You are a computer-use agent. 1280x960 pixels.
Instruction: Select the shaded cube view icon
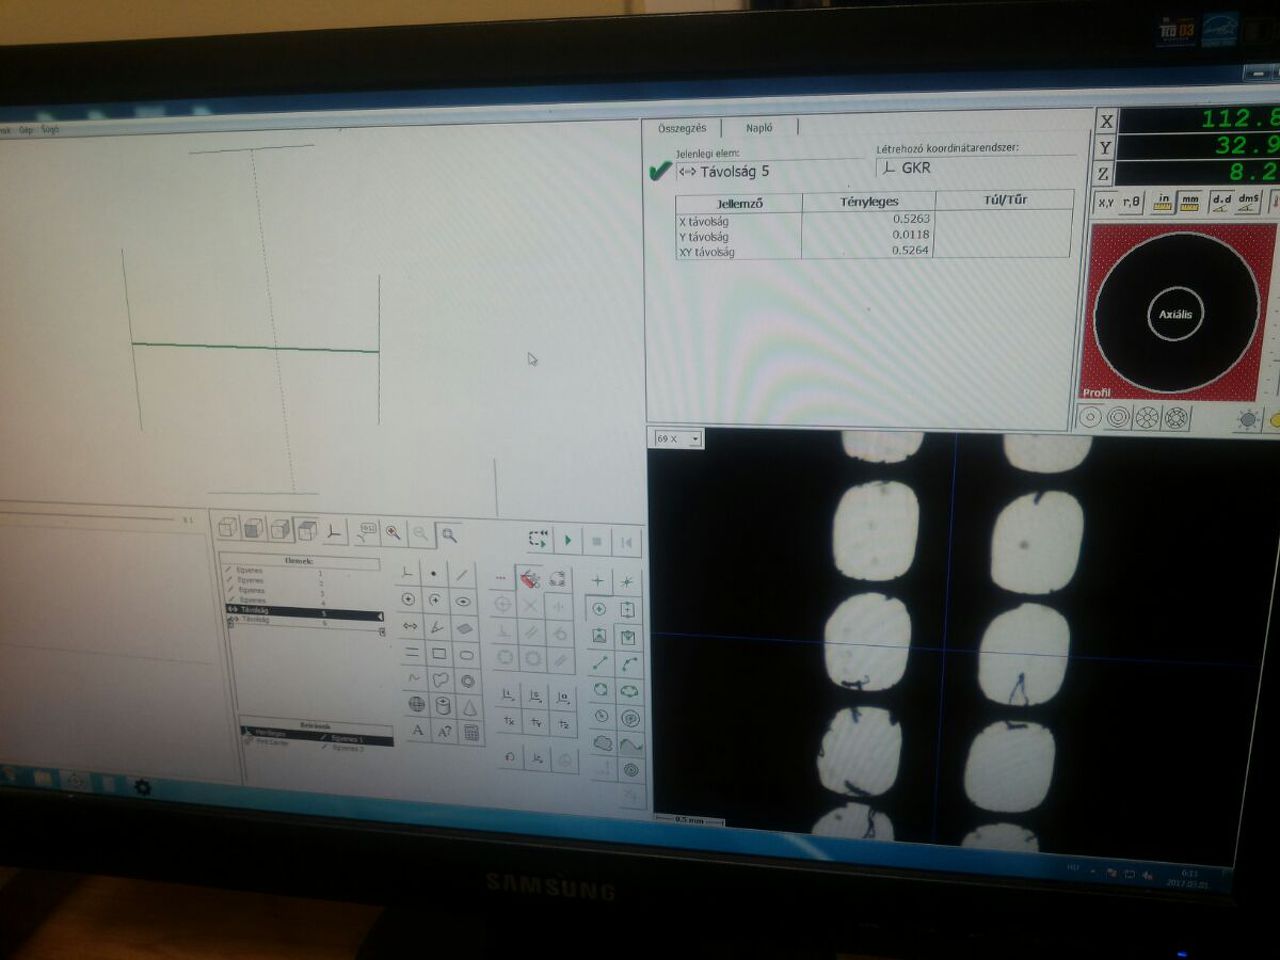(x=254, y=528)
